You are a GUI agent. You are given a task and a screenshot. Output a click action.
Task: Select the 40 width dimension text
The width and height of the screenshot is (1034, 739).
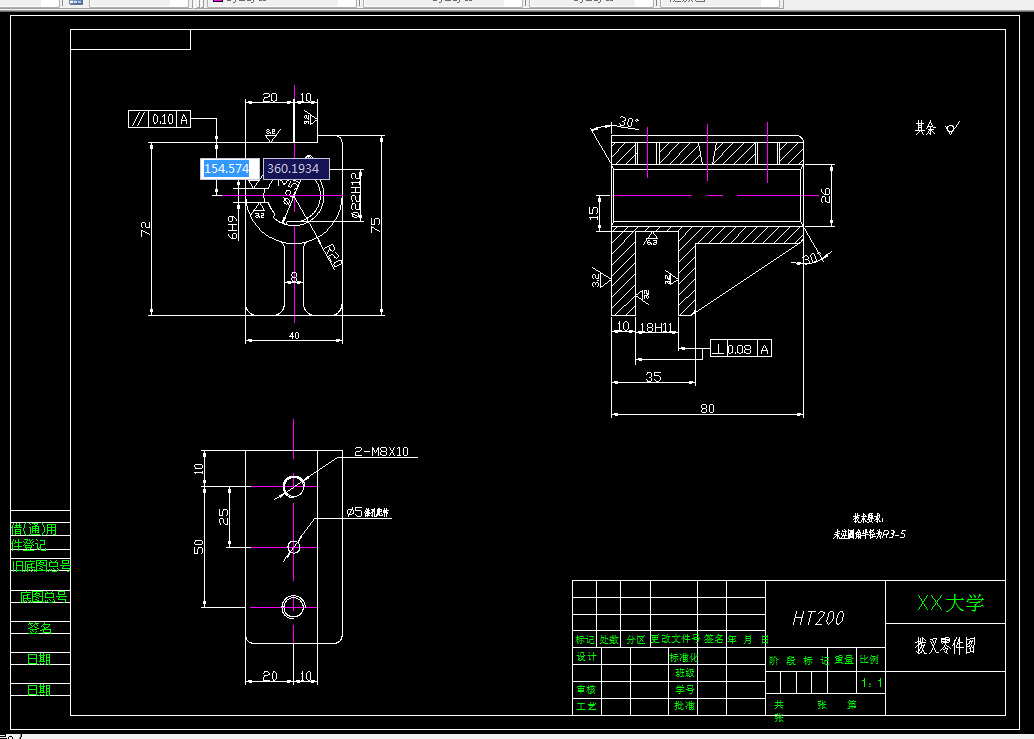click(294, 336)
